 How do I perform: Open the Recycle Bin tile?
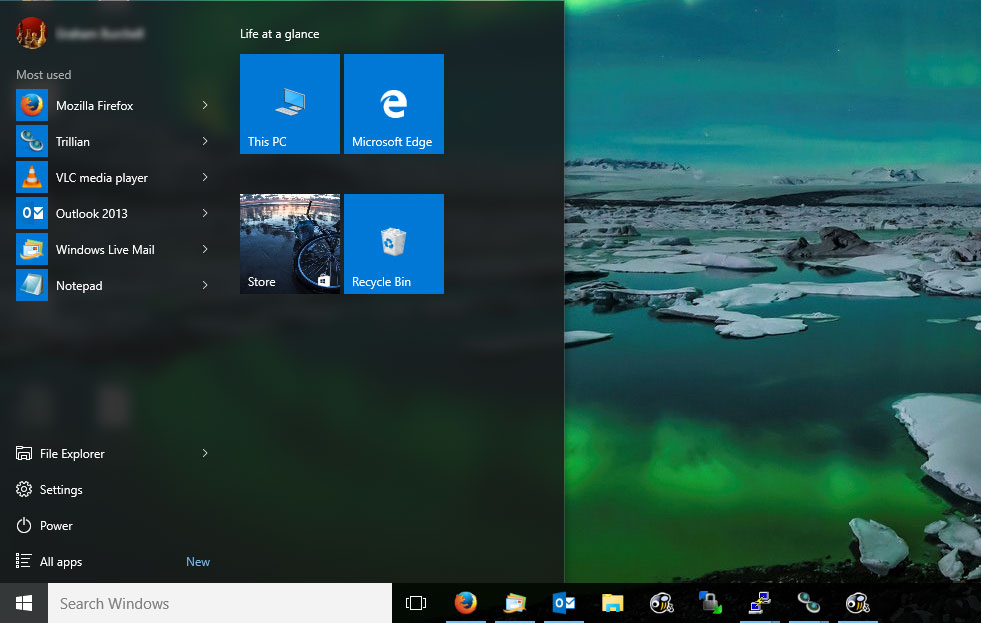[394, 244]
